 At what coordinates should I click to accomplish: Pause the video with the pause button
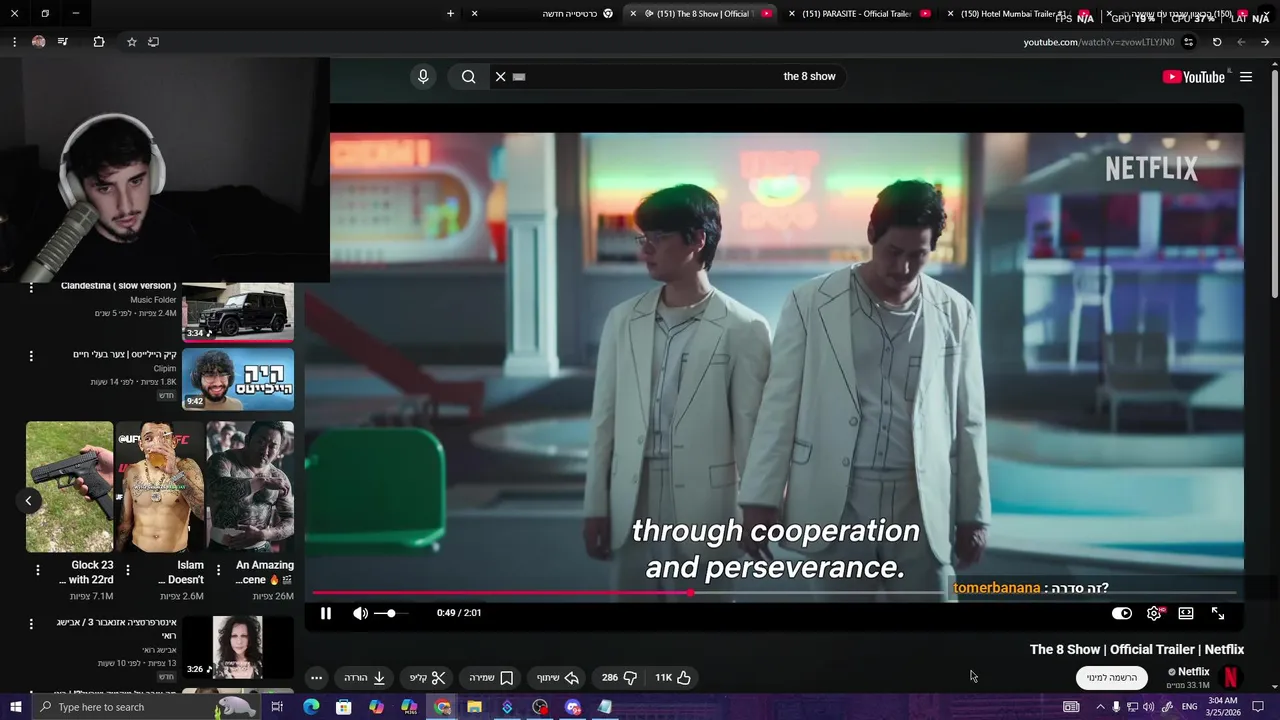point(325,613)
